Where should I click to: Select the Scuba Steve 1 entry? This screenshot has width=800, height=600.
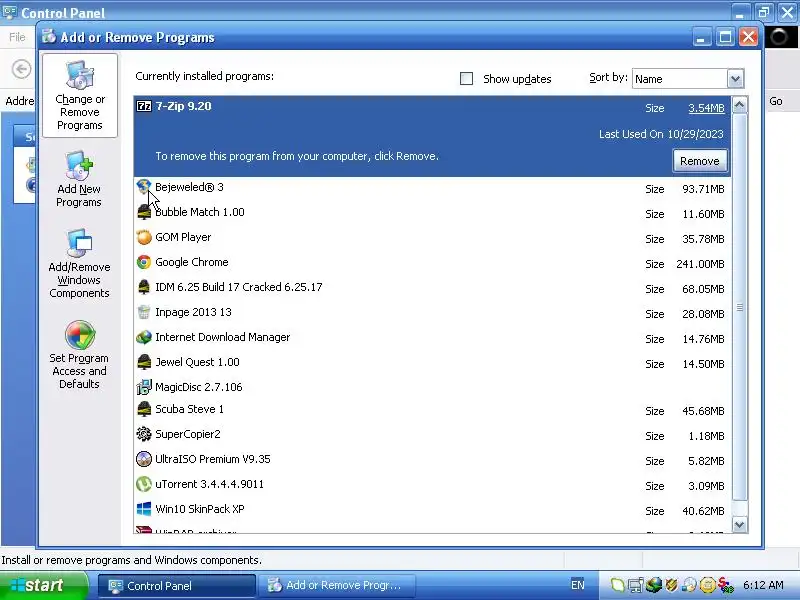point(432,410)
